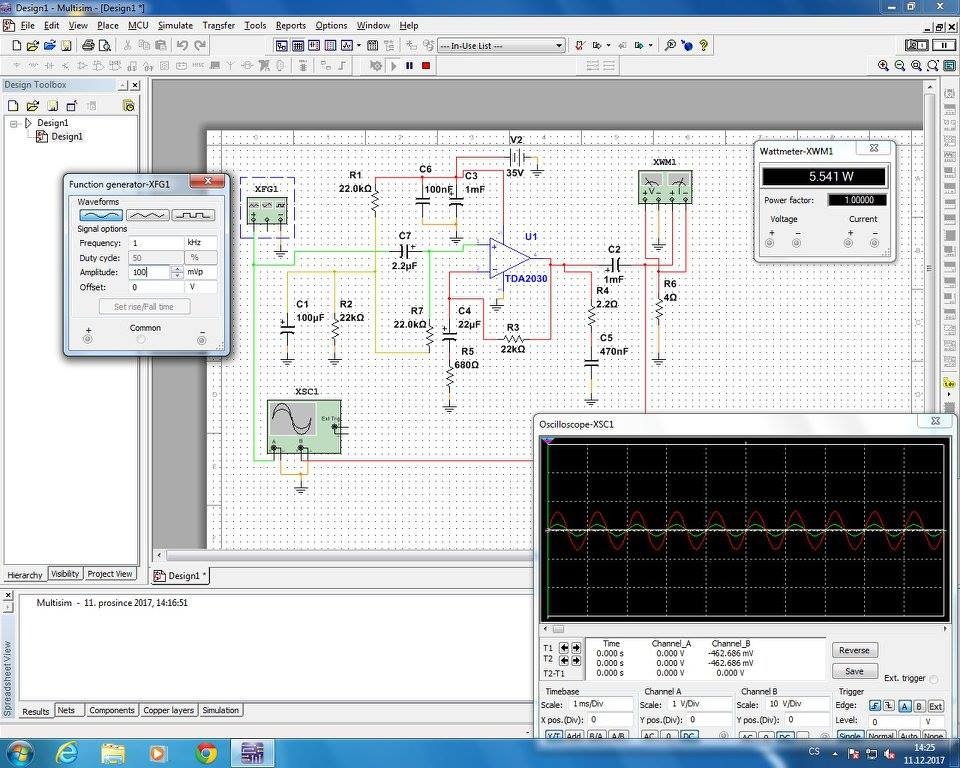
Task: Click the oscilloscope horizontal scrollbar thumb
Action: 558,629
